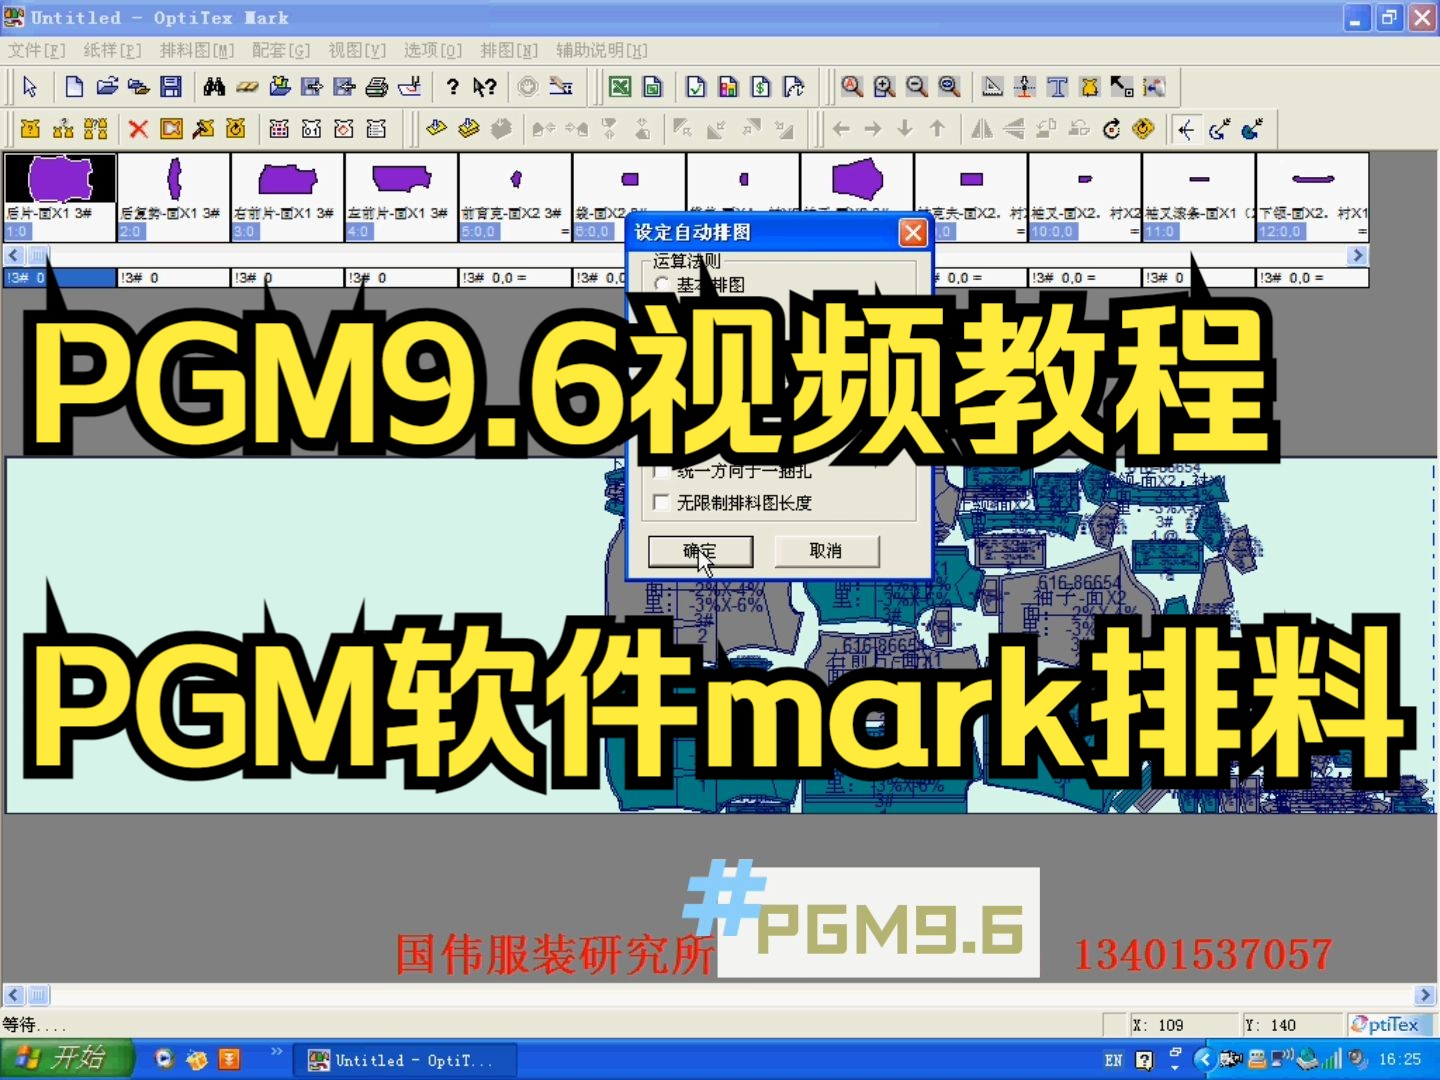Click the zoom in magnifier icon

(884, 87)
